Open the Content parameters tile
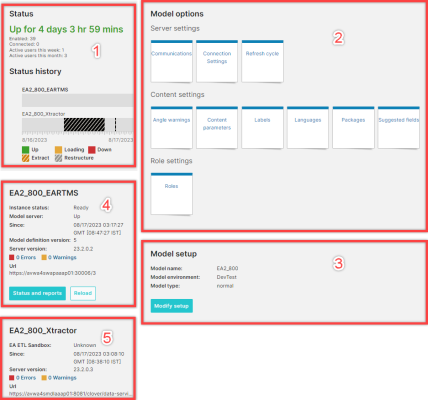Screen dimensions: 428x400 (x=217, y=128)
